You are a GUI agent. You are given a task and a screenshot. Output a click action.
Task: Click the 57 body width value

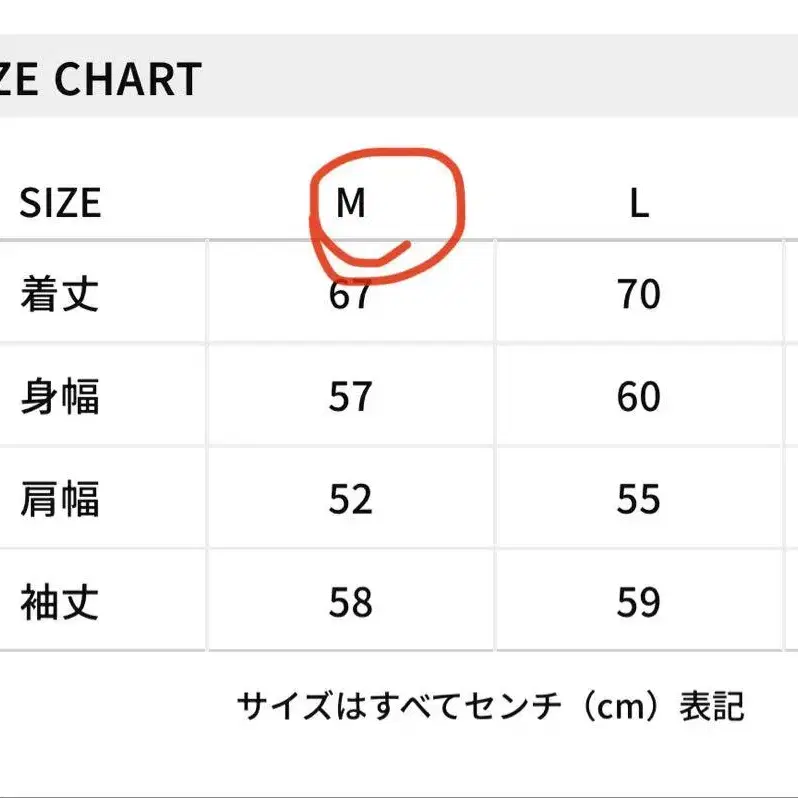(x=350, y=397)
